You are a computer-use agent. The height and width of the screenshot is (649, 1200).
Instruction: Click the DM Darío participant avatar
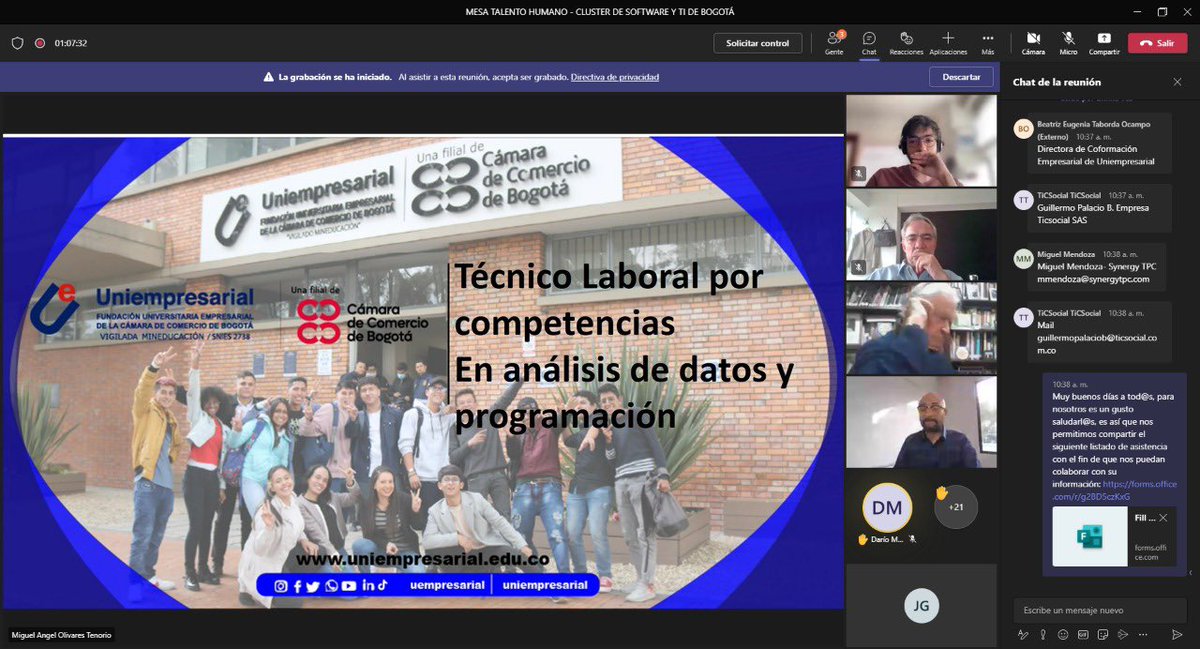[887, 507]
